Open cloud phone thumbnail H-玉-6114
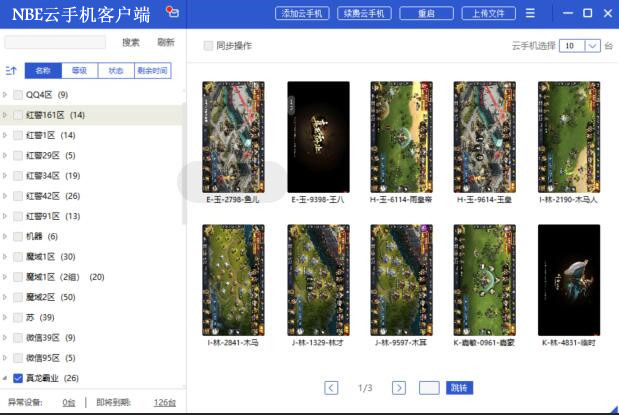The image size is (619, 415). pyautogui.click(x=401, y=137)
